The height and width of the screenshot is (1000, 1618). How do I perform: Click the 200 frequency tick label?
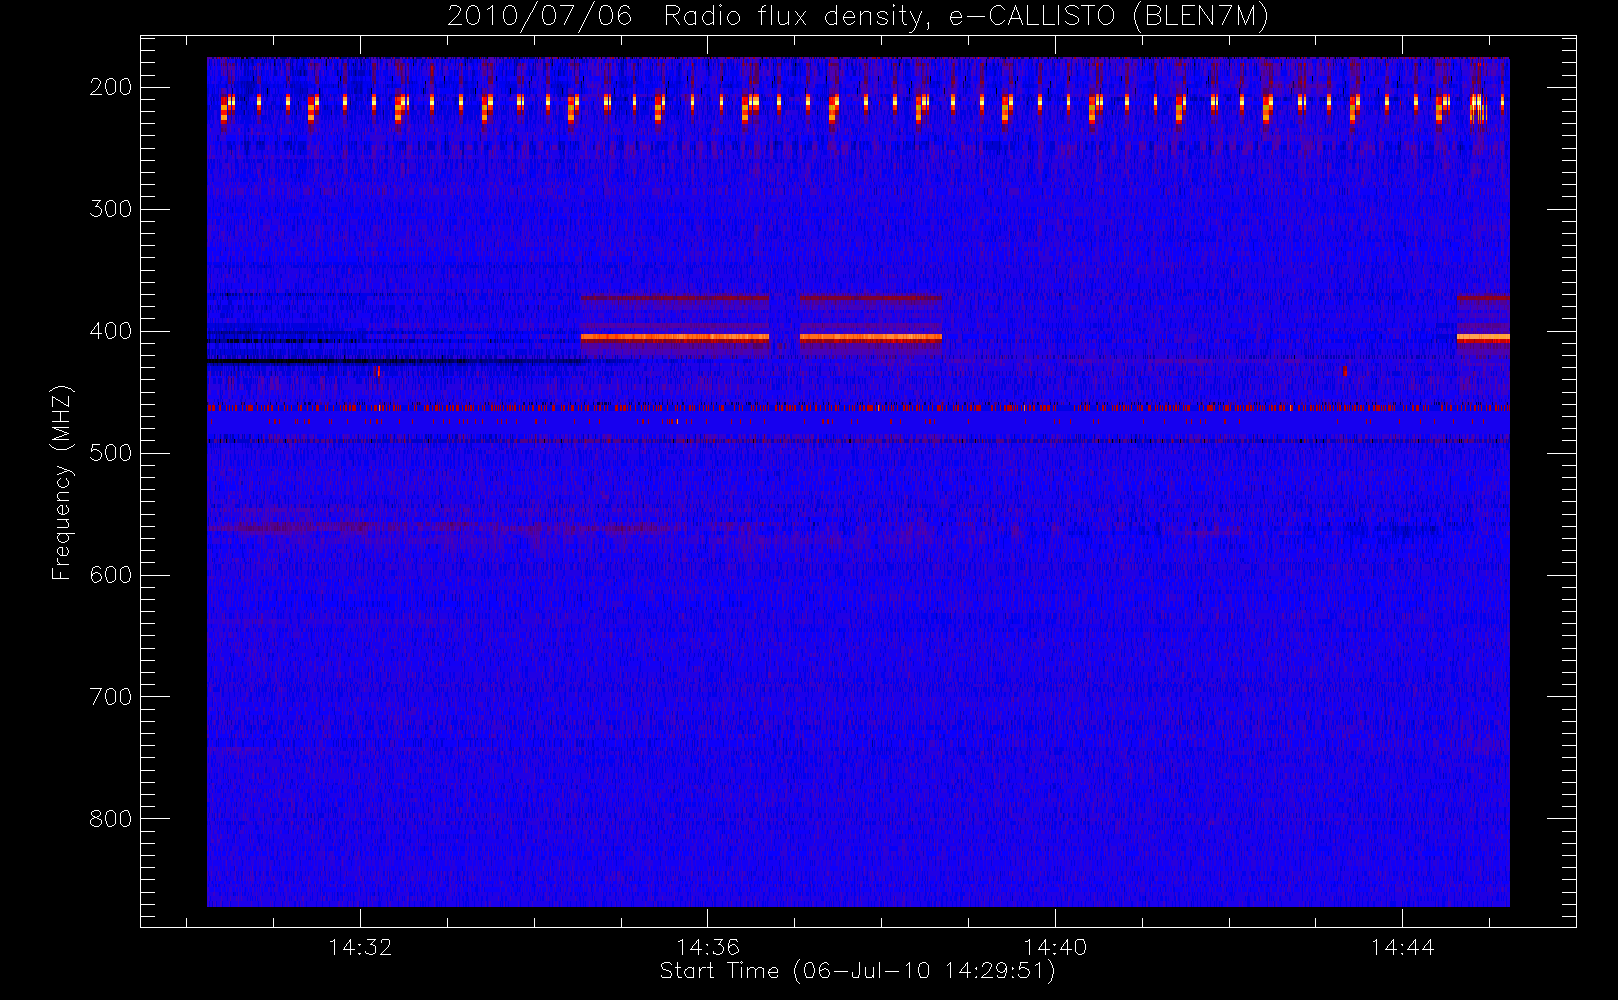pyautogui.click(x=110, y=87)
